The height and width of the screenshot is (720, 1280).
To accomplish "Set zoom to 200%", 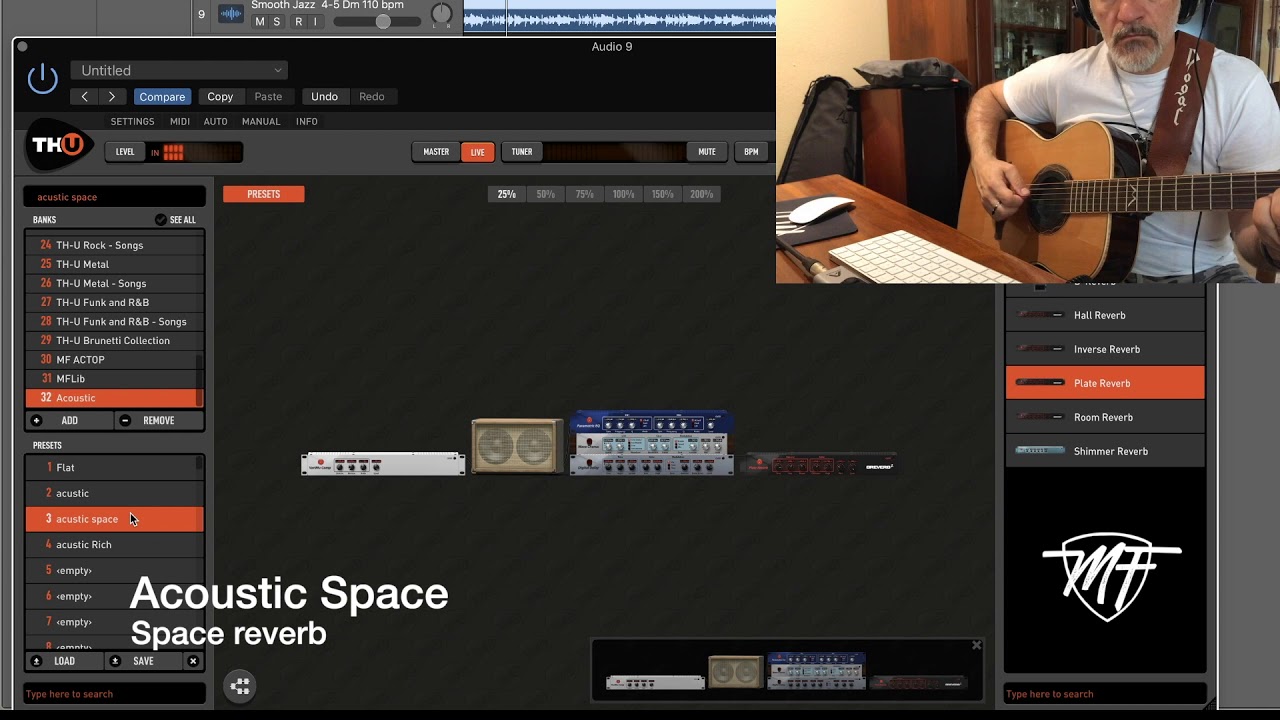I will (x=701, y=194).
